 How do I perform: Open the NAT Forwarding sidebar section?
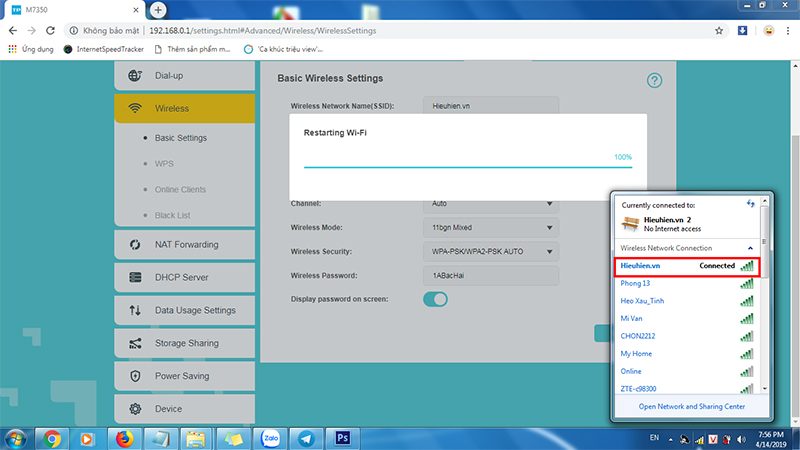[185, 244]
